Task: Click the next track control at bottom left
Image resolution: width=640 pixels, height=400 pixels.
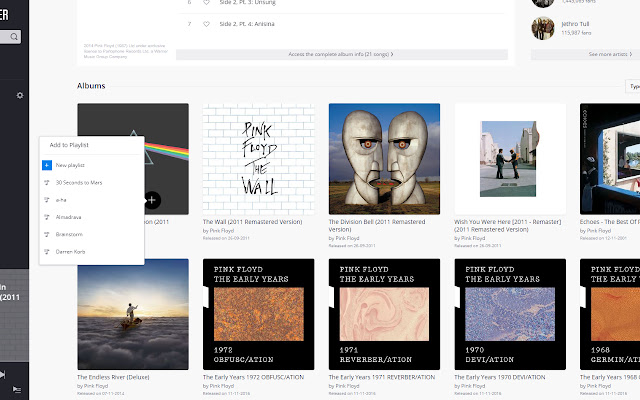Action: point(2,374)
